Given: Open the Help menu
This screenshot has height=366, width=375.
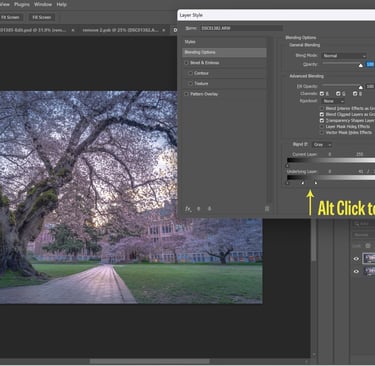Looking at the screenshot, I should [62, 4].
